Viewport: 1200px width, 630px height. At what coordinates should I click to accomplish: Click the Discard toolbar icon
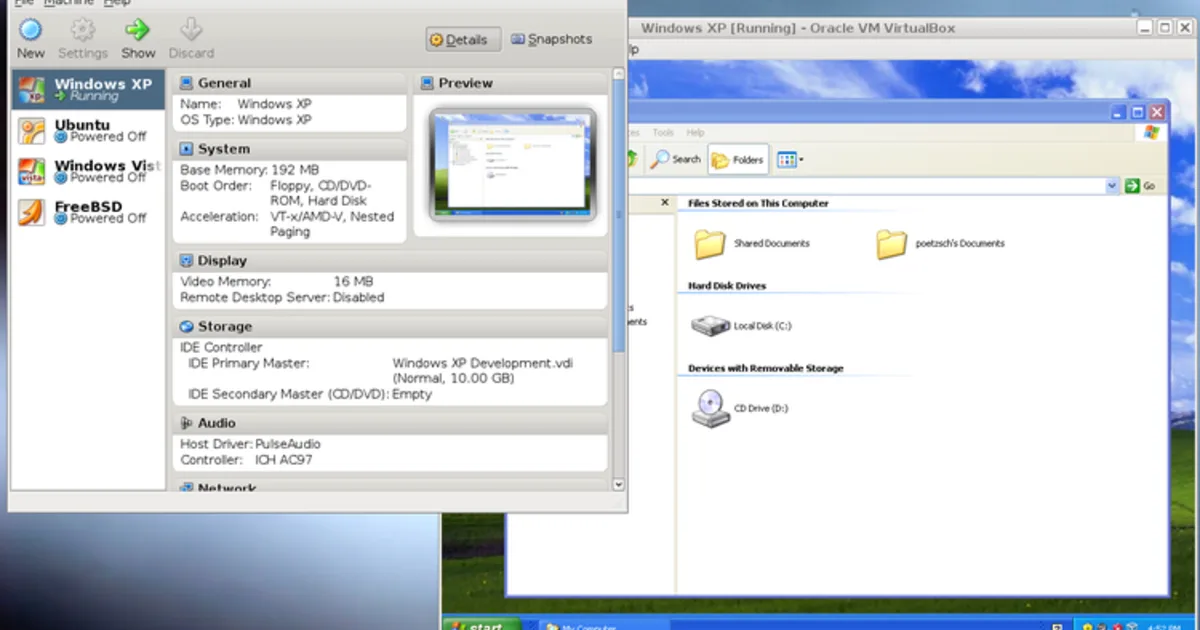click(191, 29)
